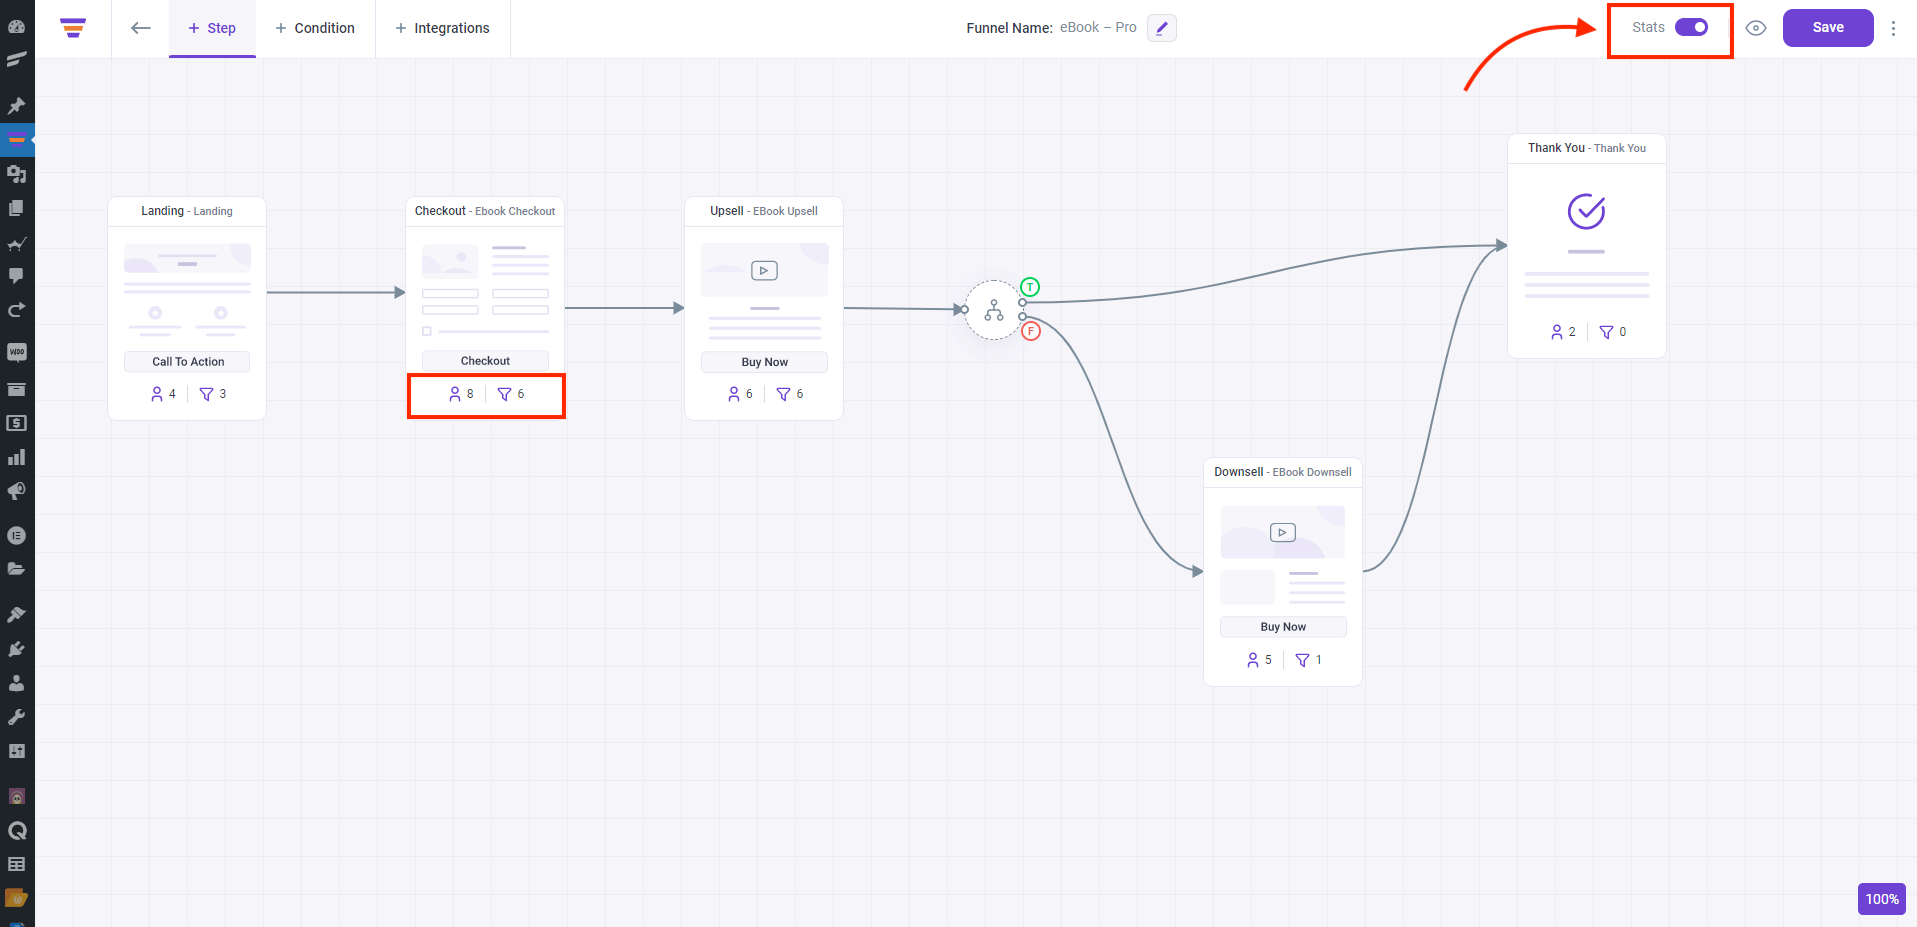Open the Condition tab
Image resolution: width=1917 pixels, height=927 pixels.
(x=315, y=28)
